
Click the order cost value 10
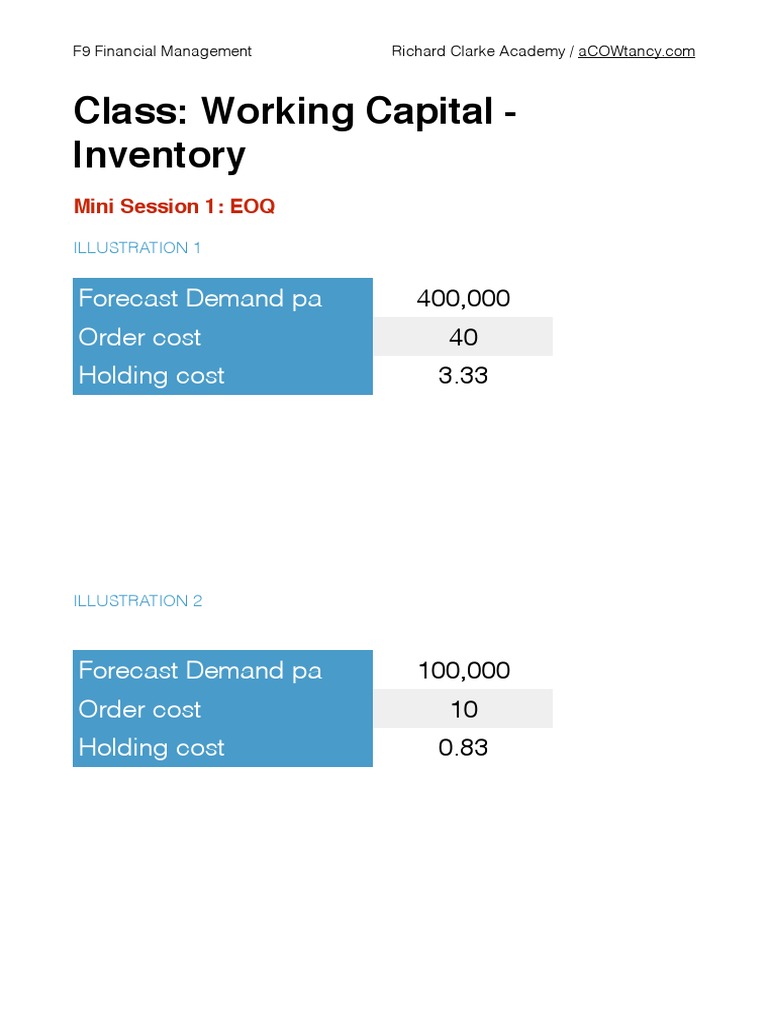point(463,709)
